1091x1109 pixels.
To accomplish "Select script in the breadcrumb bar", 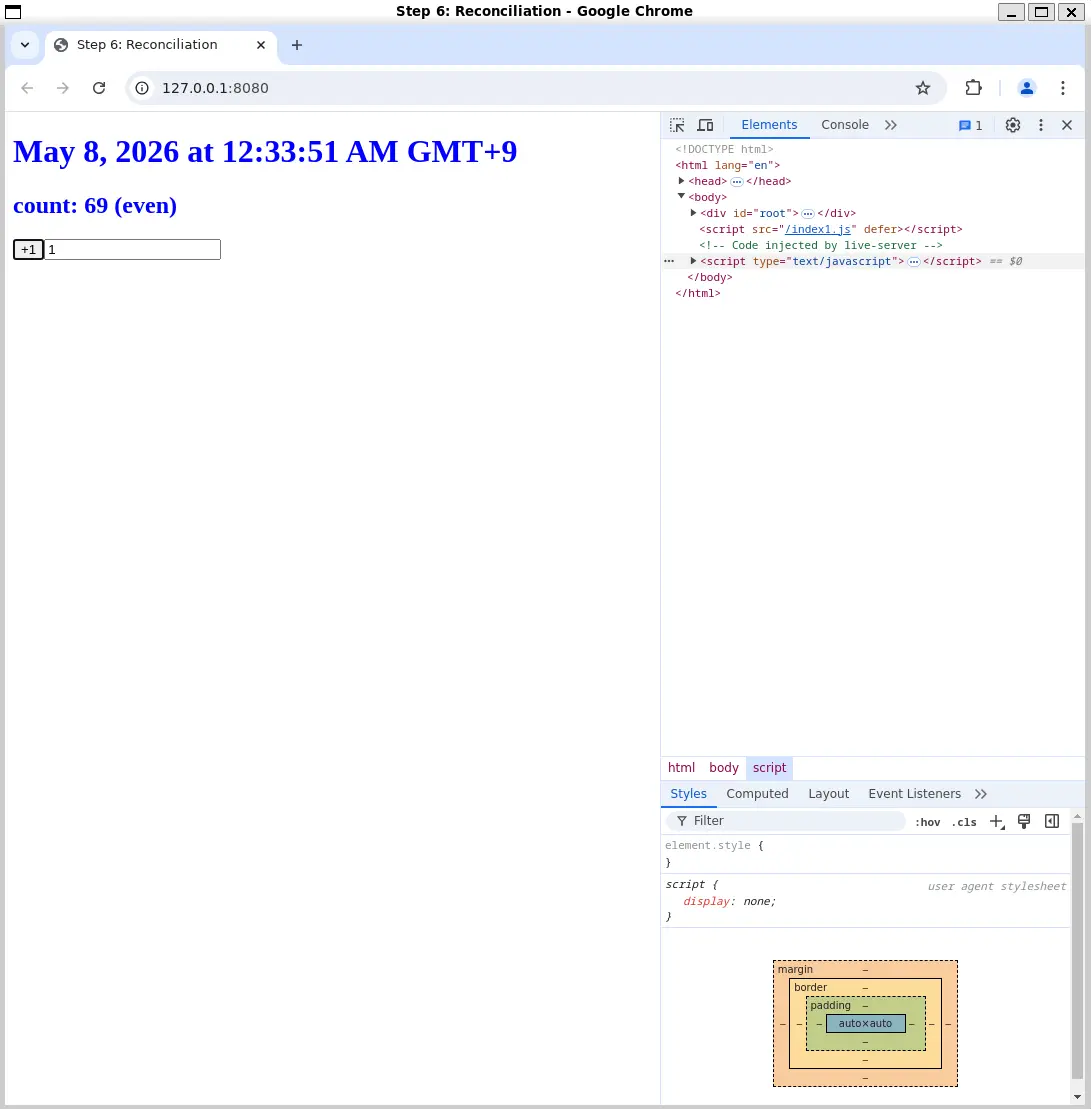I will pos(769,768).
